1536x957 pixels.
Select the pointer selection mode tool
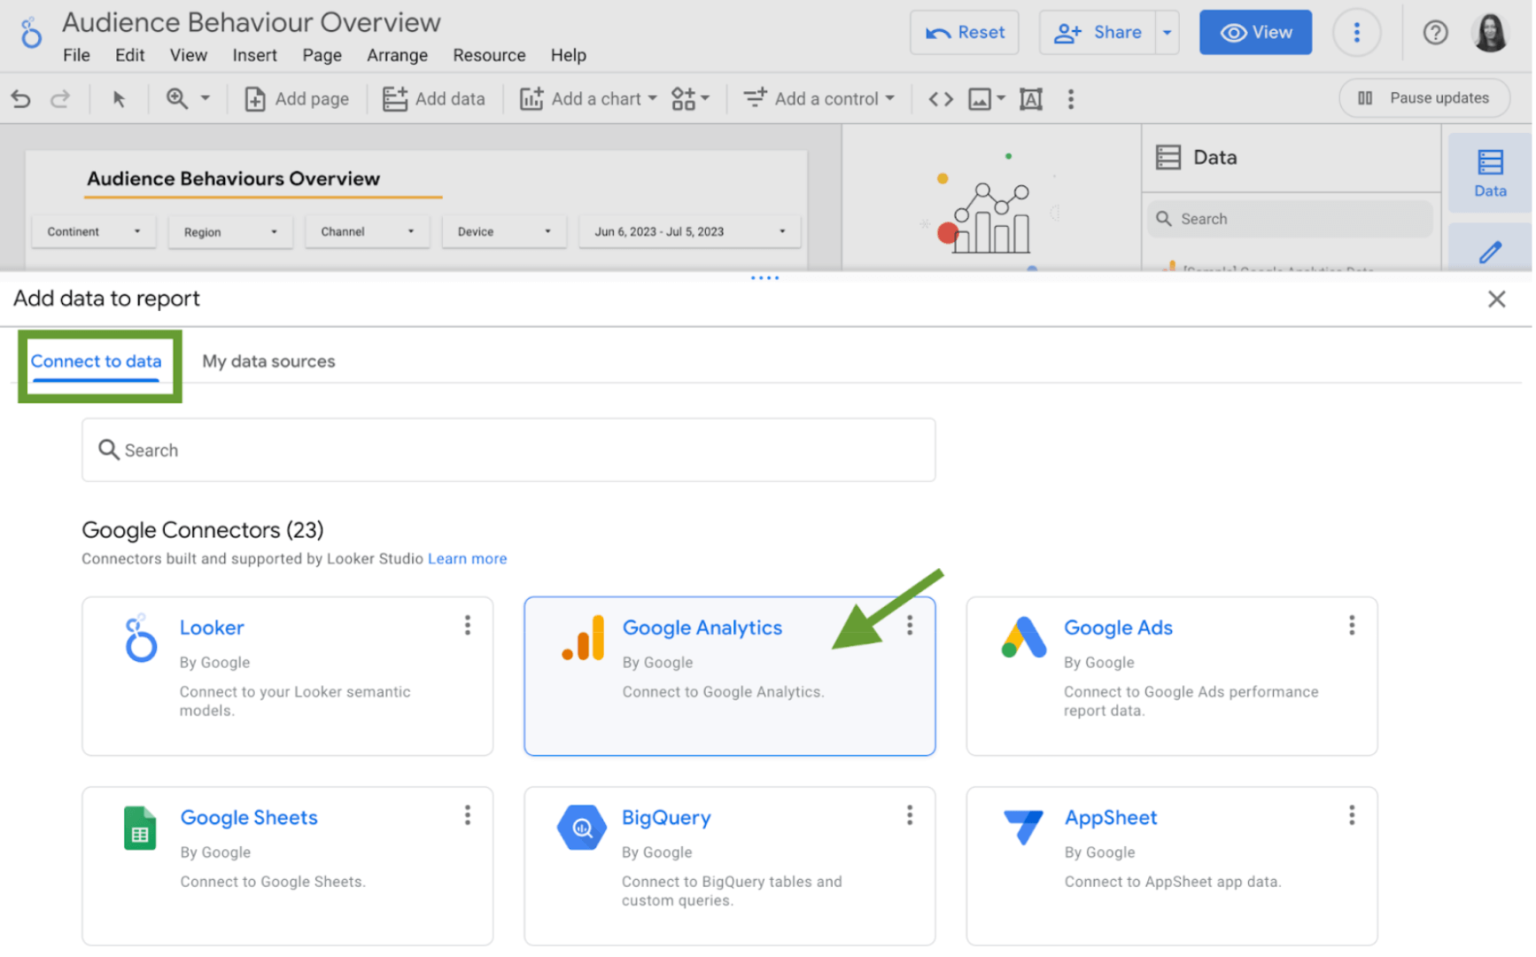coord(119,99)
